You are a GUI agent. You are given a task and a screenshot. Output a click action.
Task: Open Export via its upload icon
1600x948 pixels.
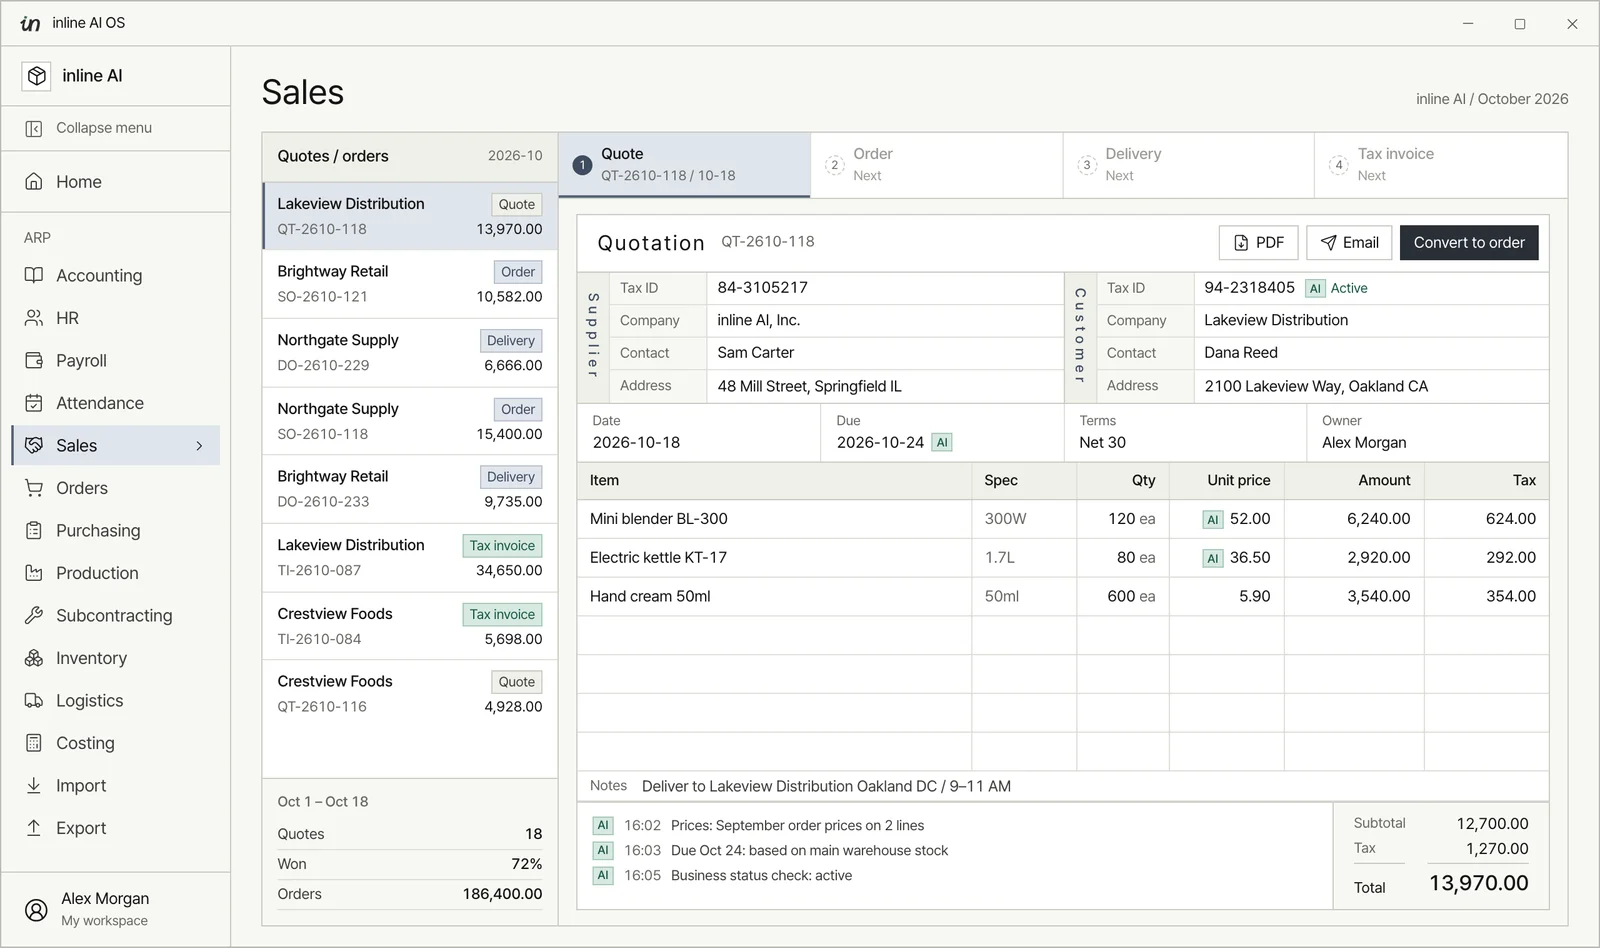pyautogui.click(x=34, y=828)
